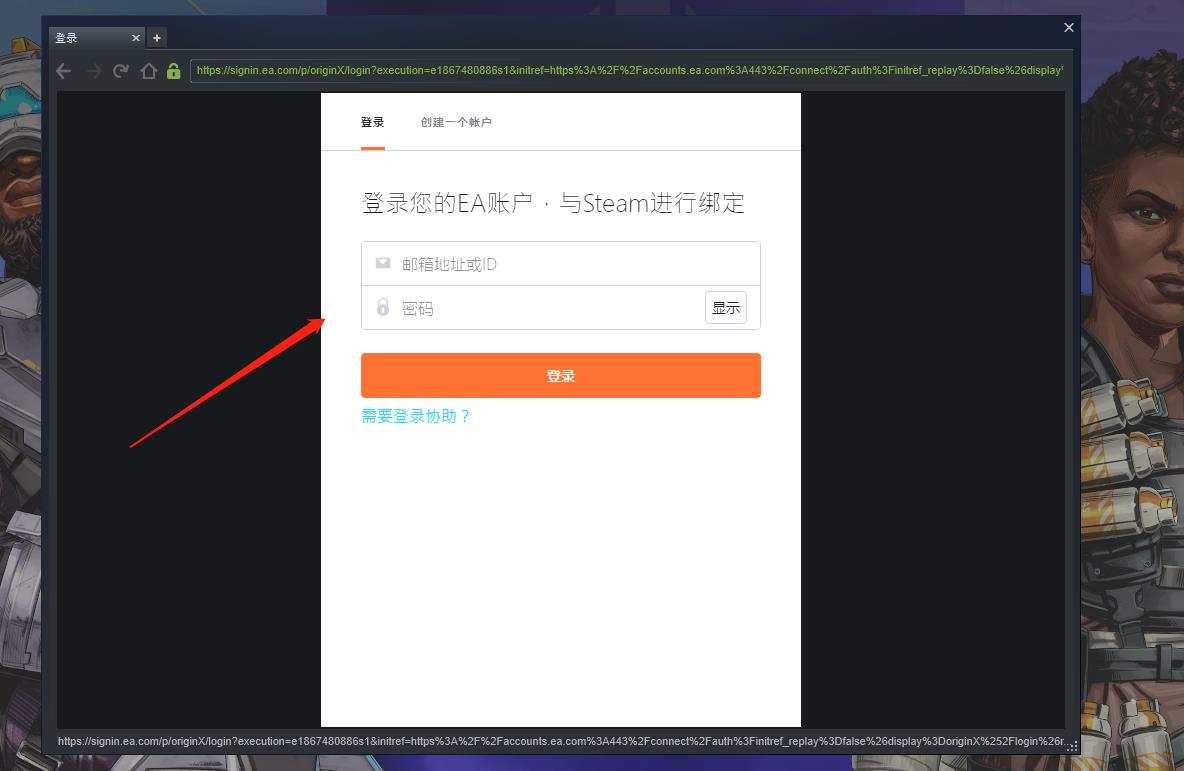Viewport: 1184px width, 771px height.
Task: Select the 登录 browser tab title
Action: (x=66, y=38)
